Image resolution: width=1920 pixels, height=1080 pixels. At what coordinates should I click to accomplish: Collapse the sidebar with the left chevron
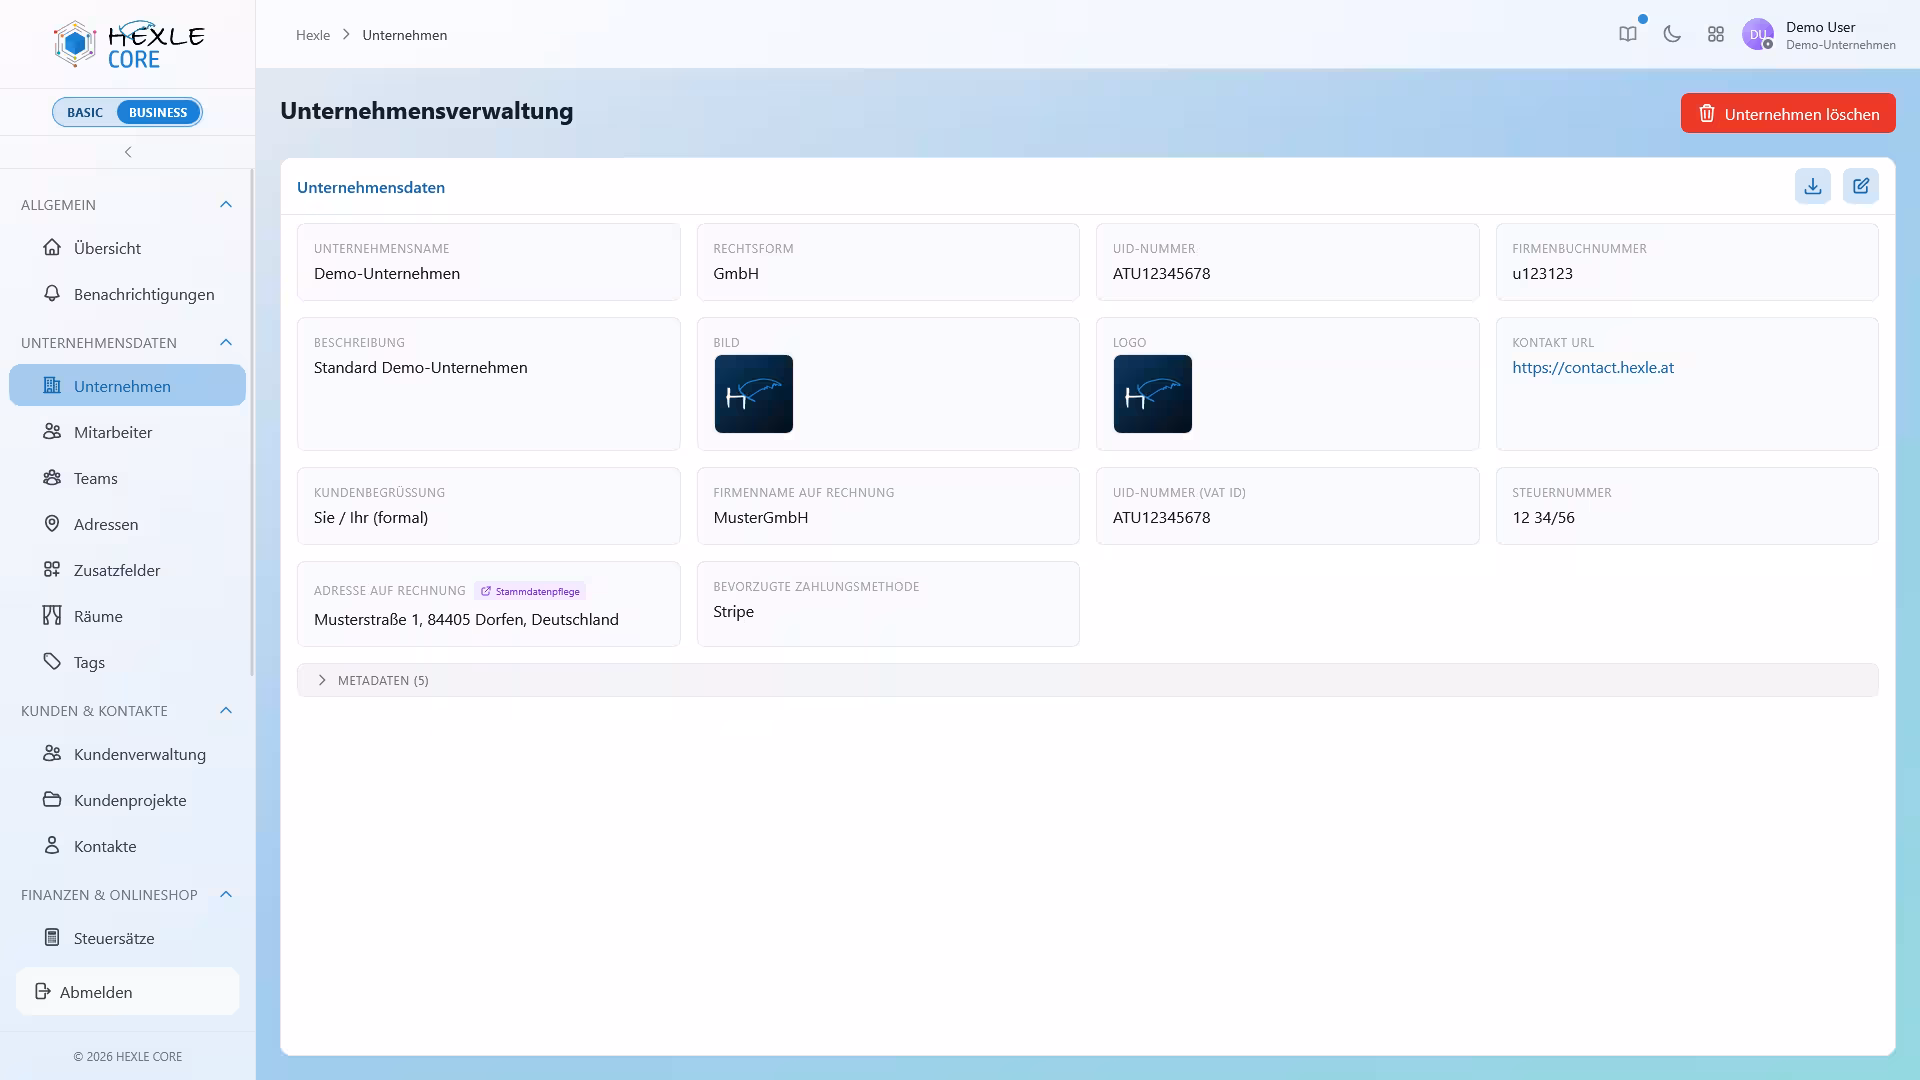128,152
